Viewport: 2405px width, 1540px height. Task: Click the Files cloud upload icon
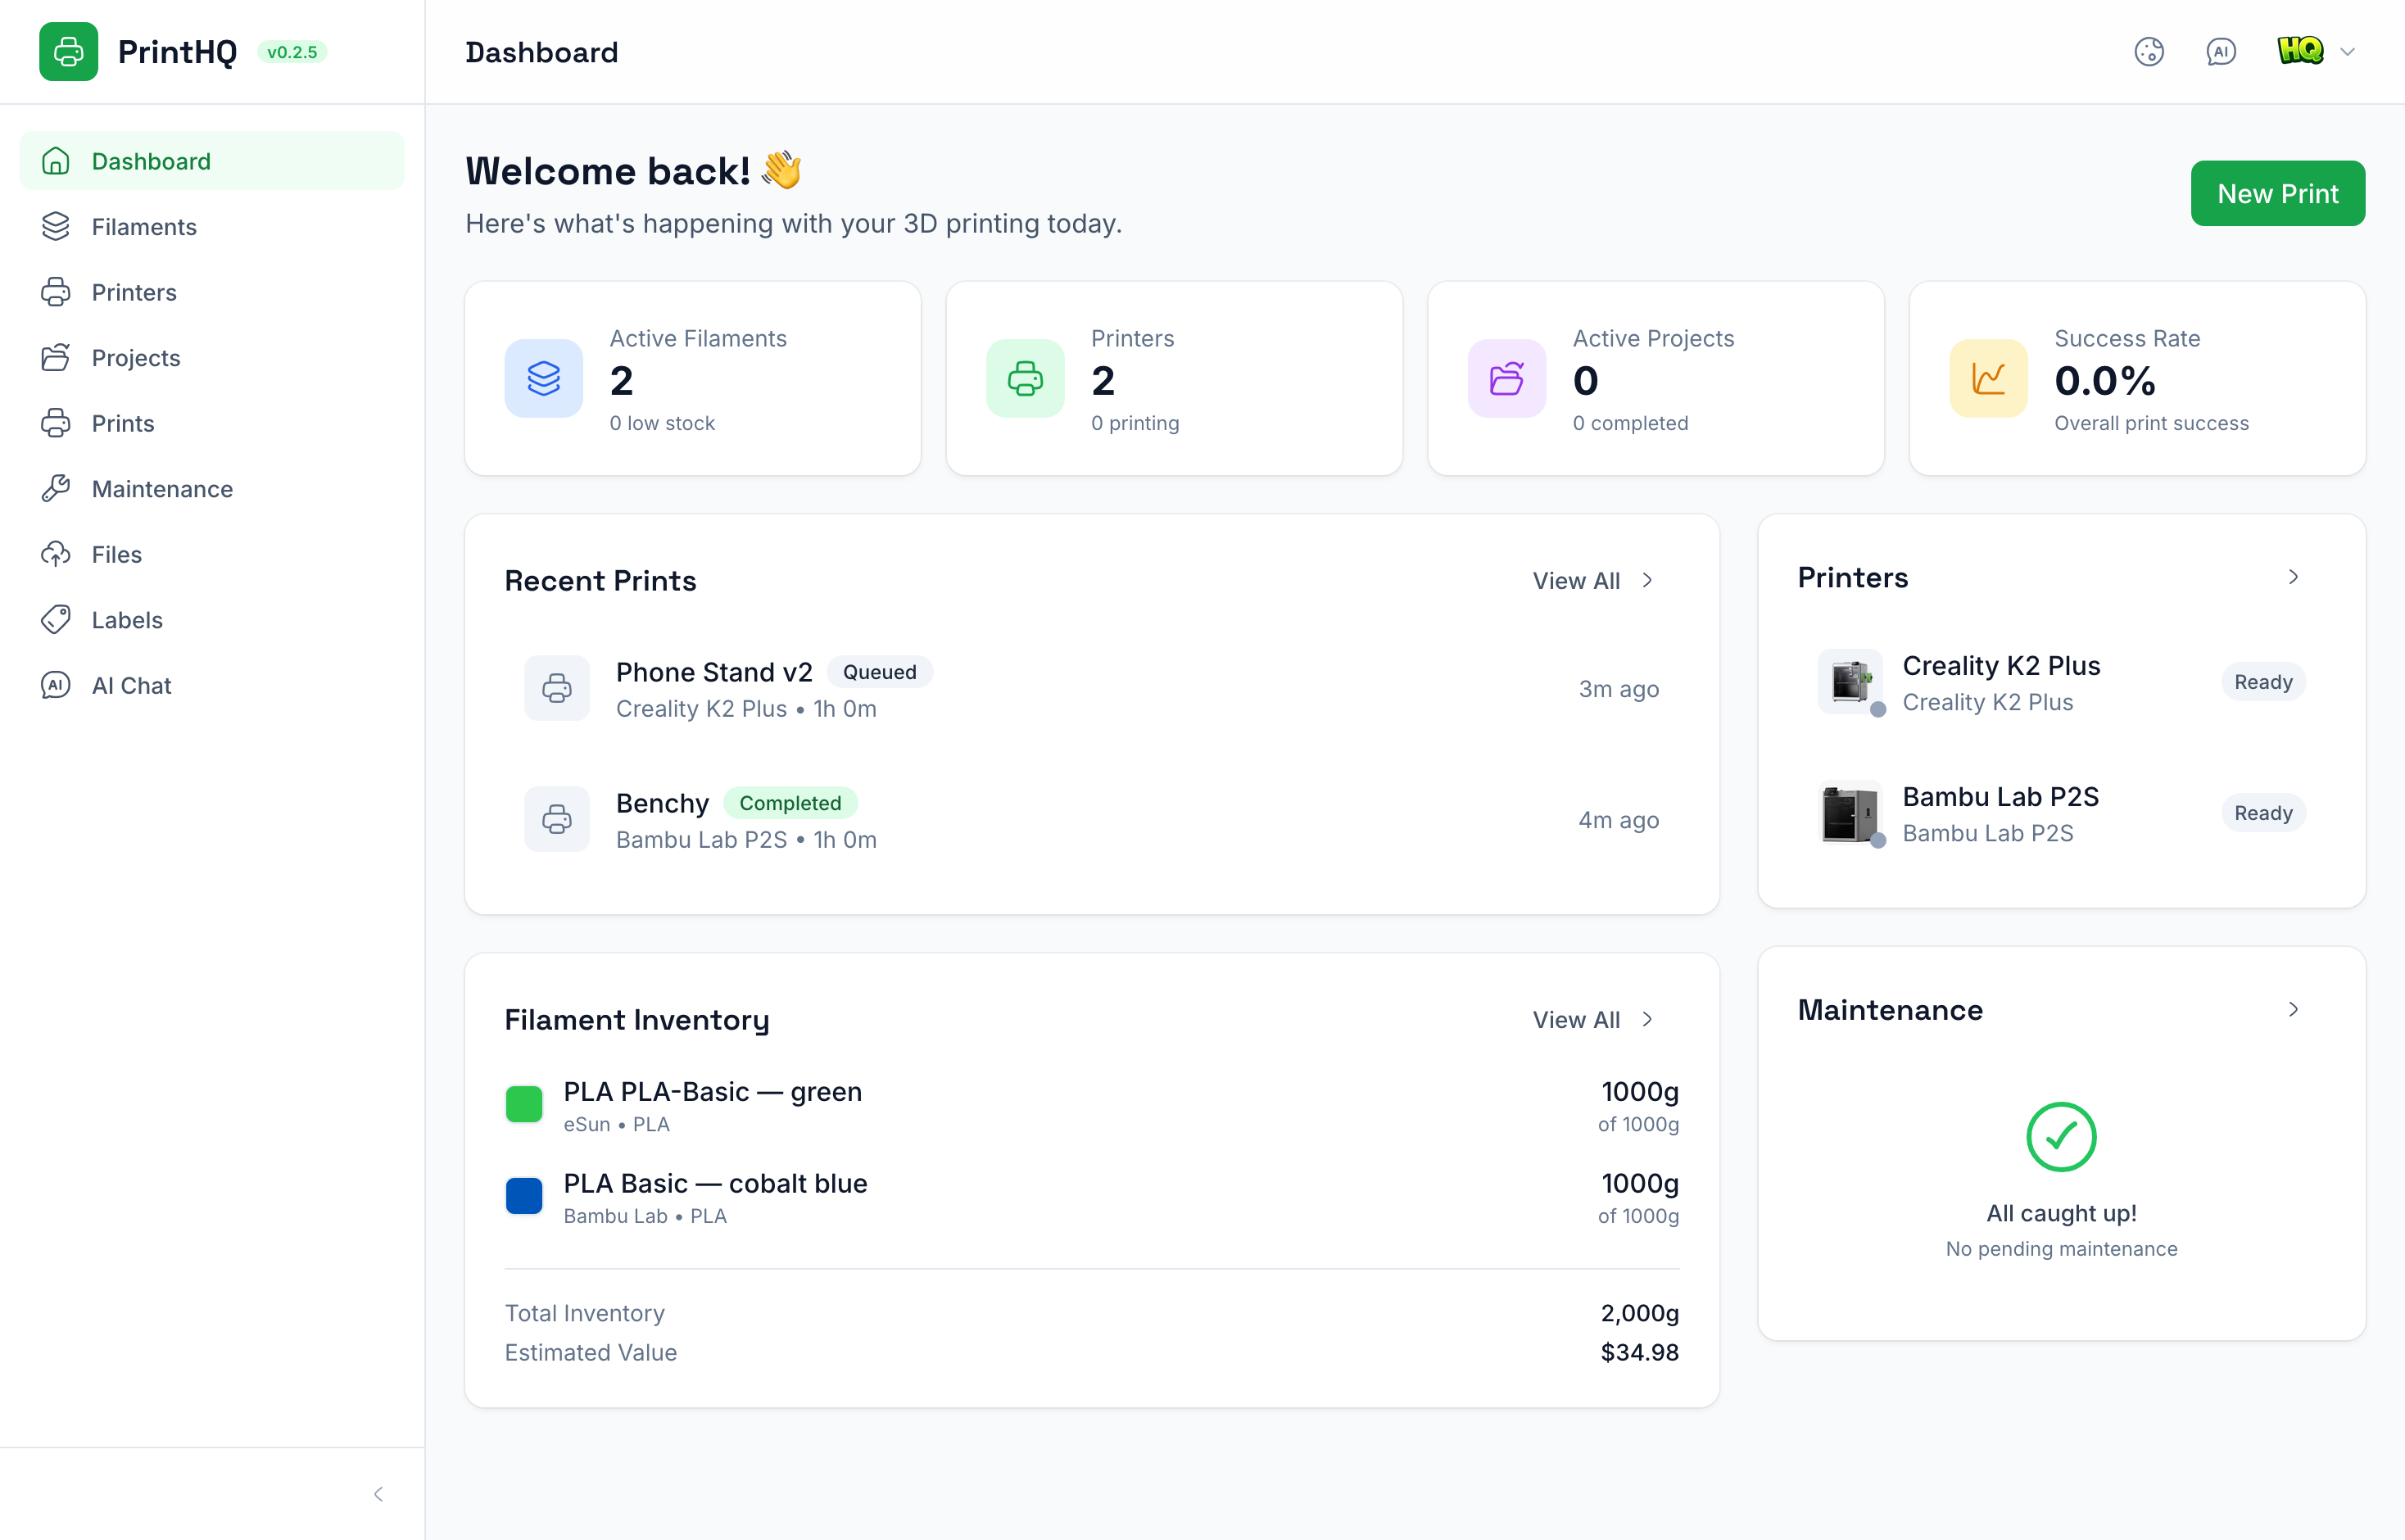(x=56, y=553)
